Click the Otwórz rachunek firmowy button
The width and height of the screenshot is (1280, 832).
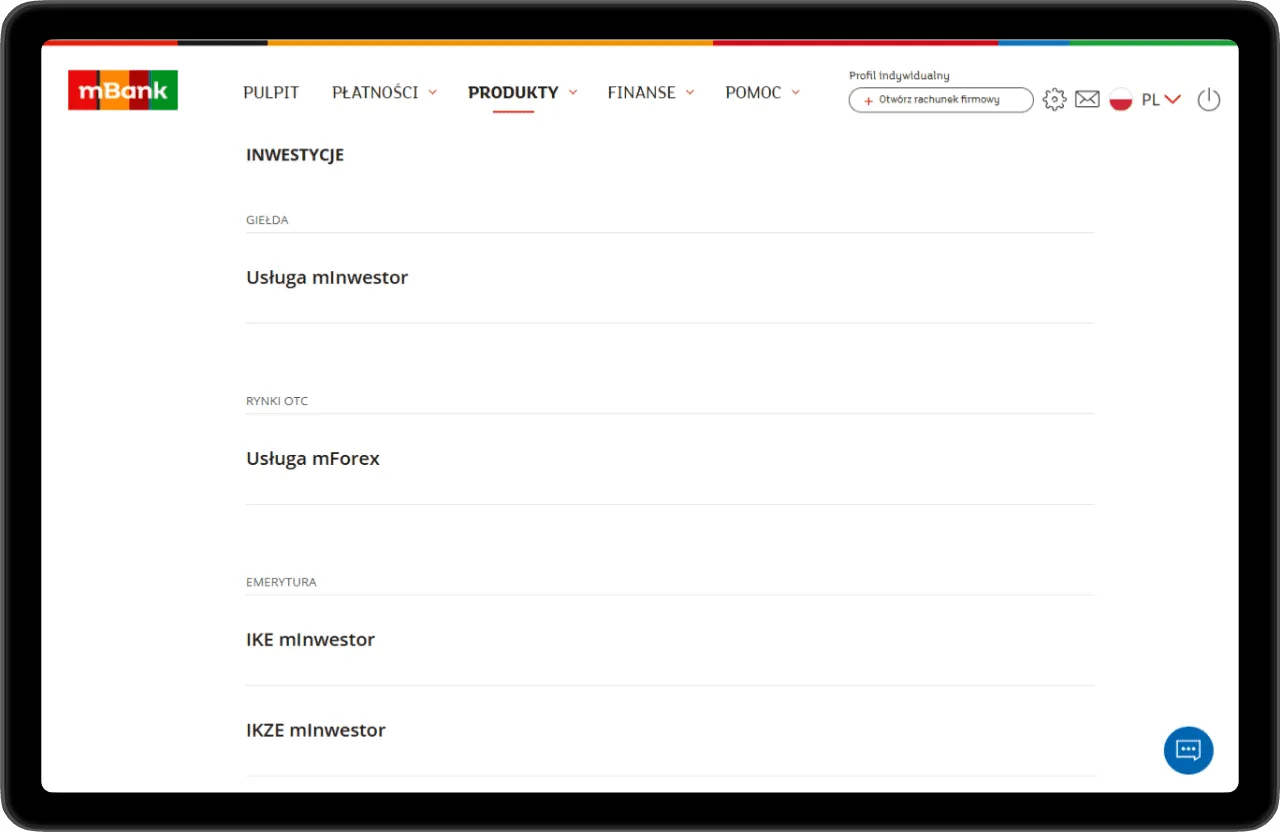point(941,100)
